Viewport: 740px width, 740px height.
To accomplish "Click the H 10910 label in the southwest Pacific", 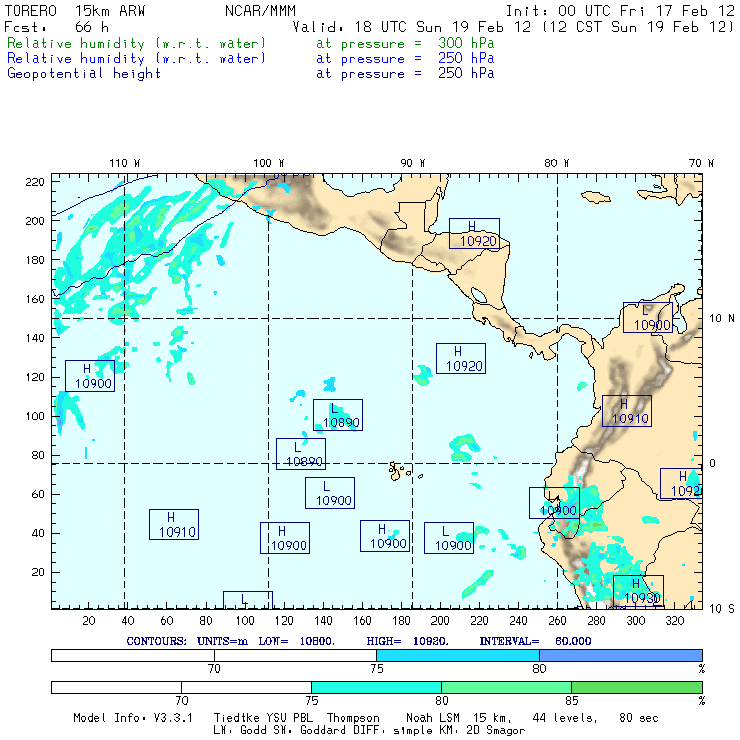I will (x=174, y=525).
